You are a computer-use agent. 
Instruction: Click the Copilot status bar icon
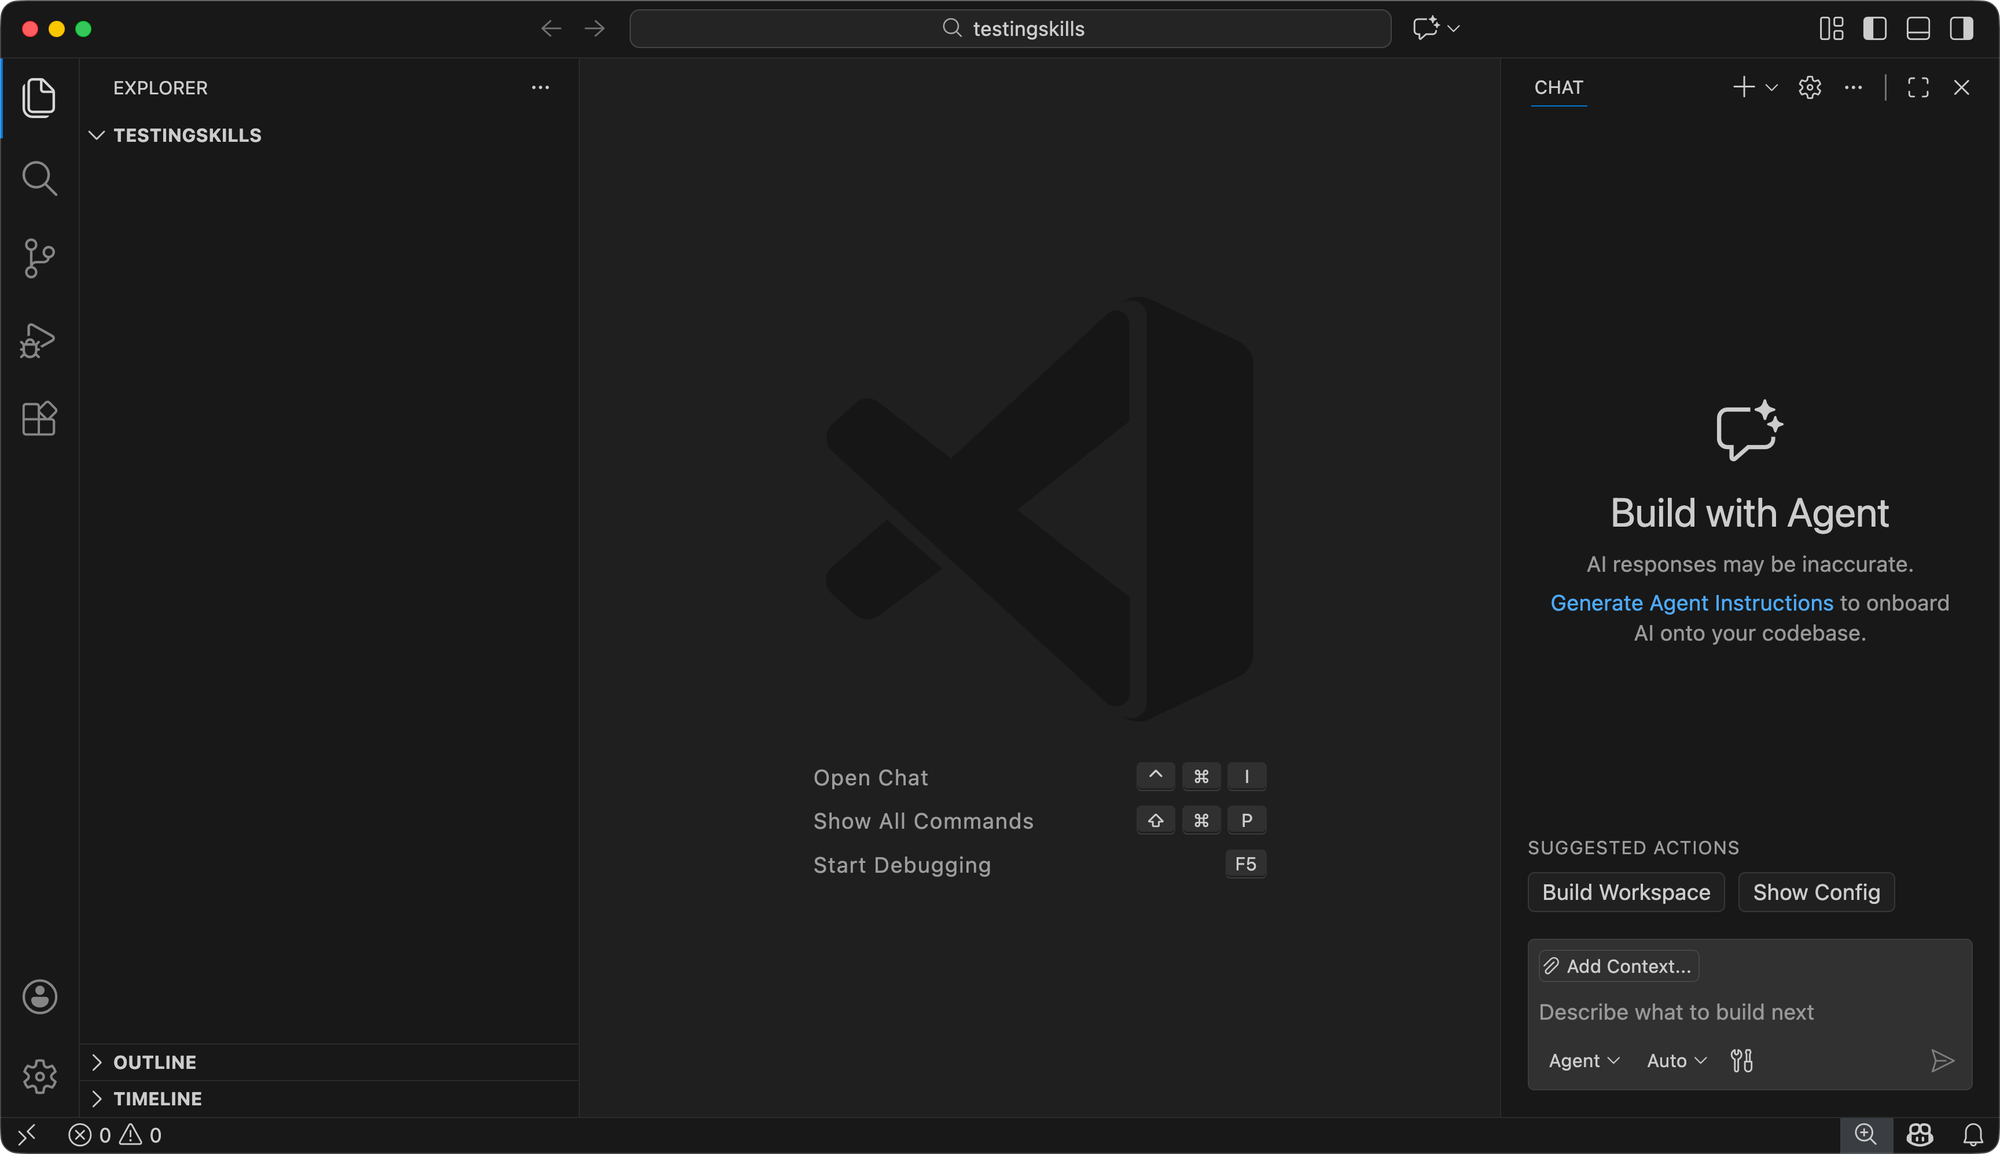1919,1135
